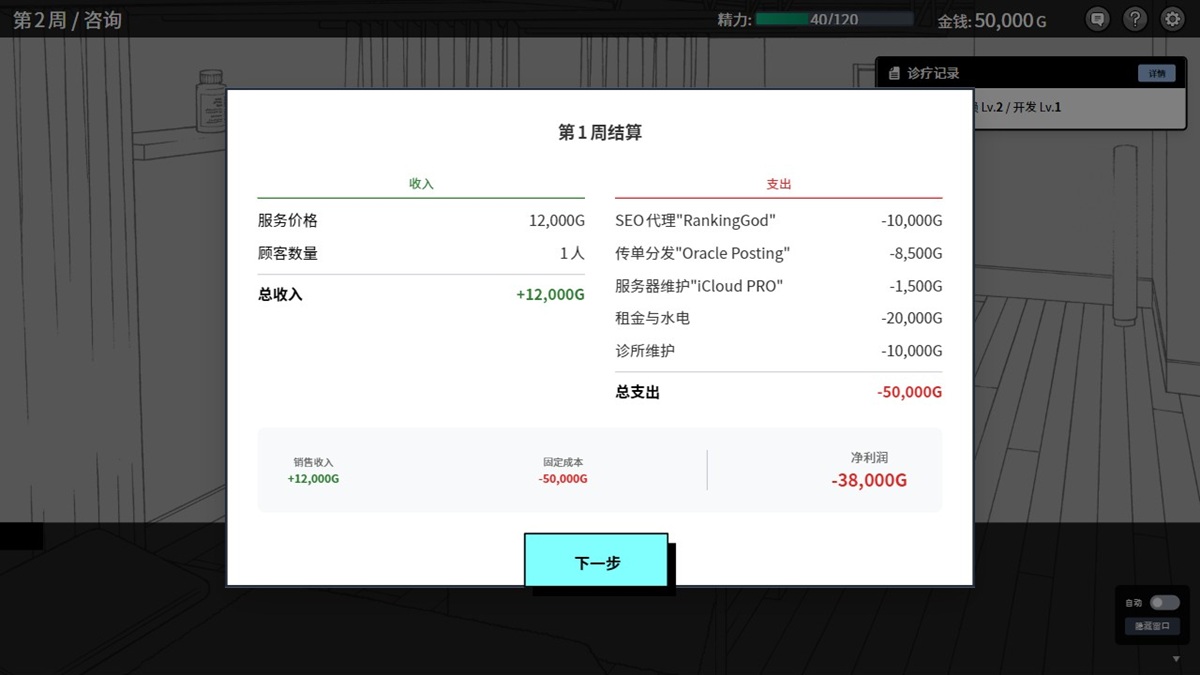Screen dimensions: 1200x675
Task: Click the SEO 代理 RankingGod expense line
Action: click(x=695, y=220)
